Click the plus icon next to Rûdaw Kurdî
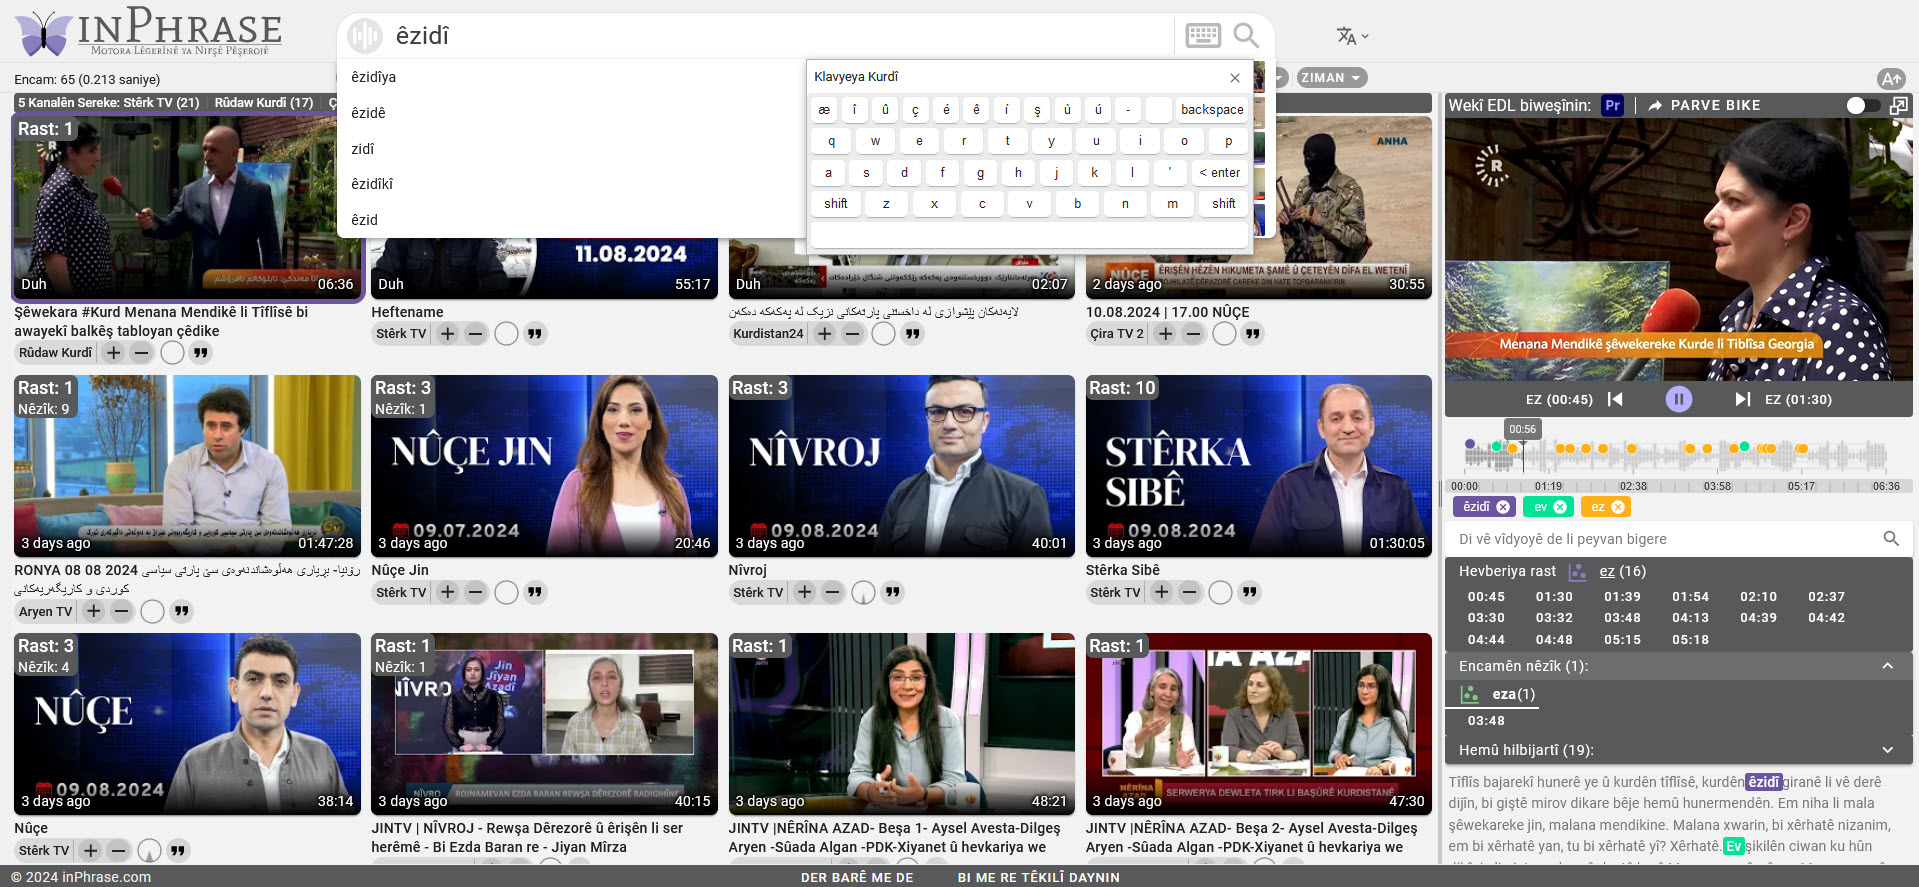1919x887 pixels. [114, 353]
